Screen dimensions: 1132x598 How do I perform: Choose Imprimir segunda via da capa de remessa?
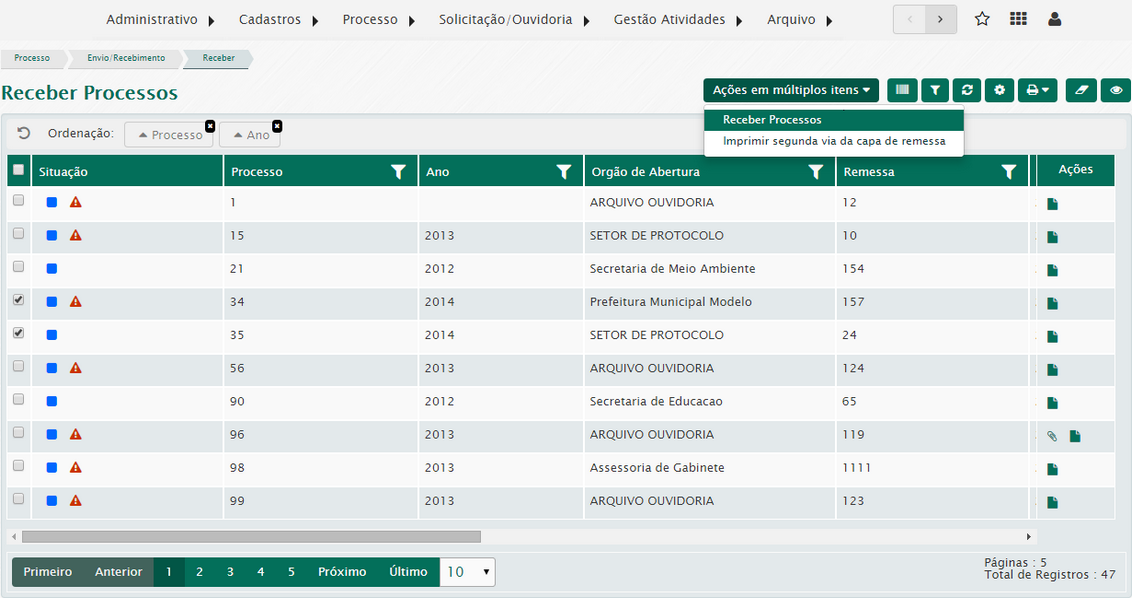833,141
